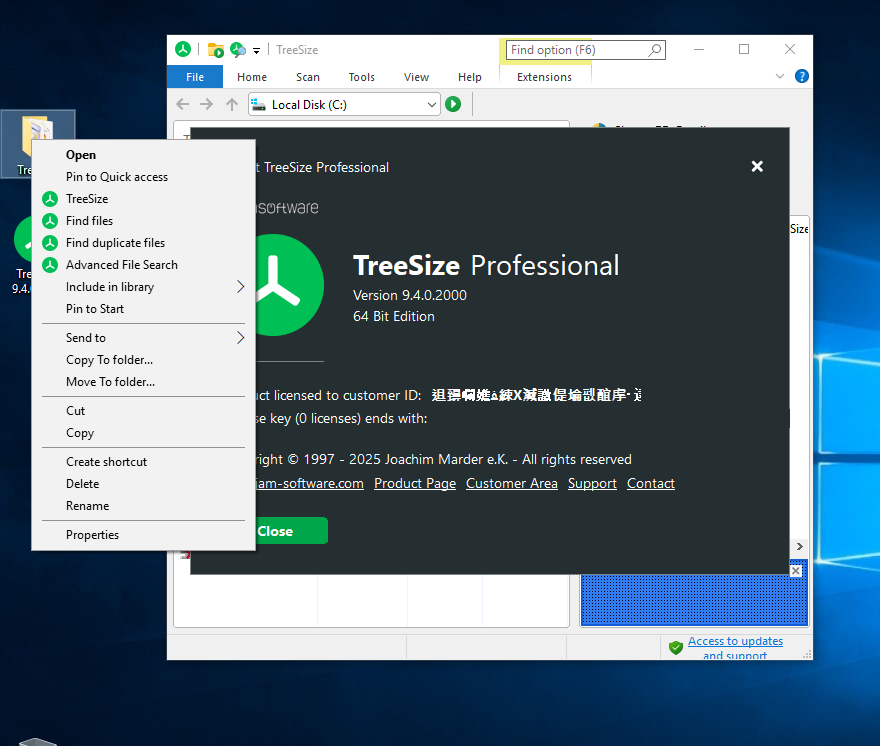The width and height of the screenshot is (880, 746).
Task: Close the blue panel with its X button
Action: tap(796, 571)
